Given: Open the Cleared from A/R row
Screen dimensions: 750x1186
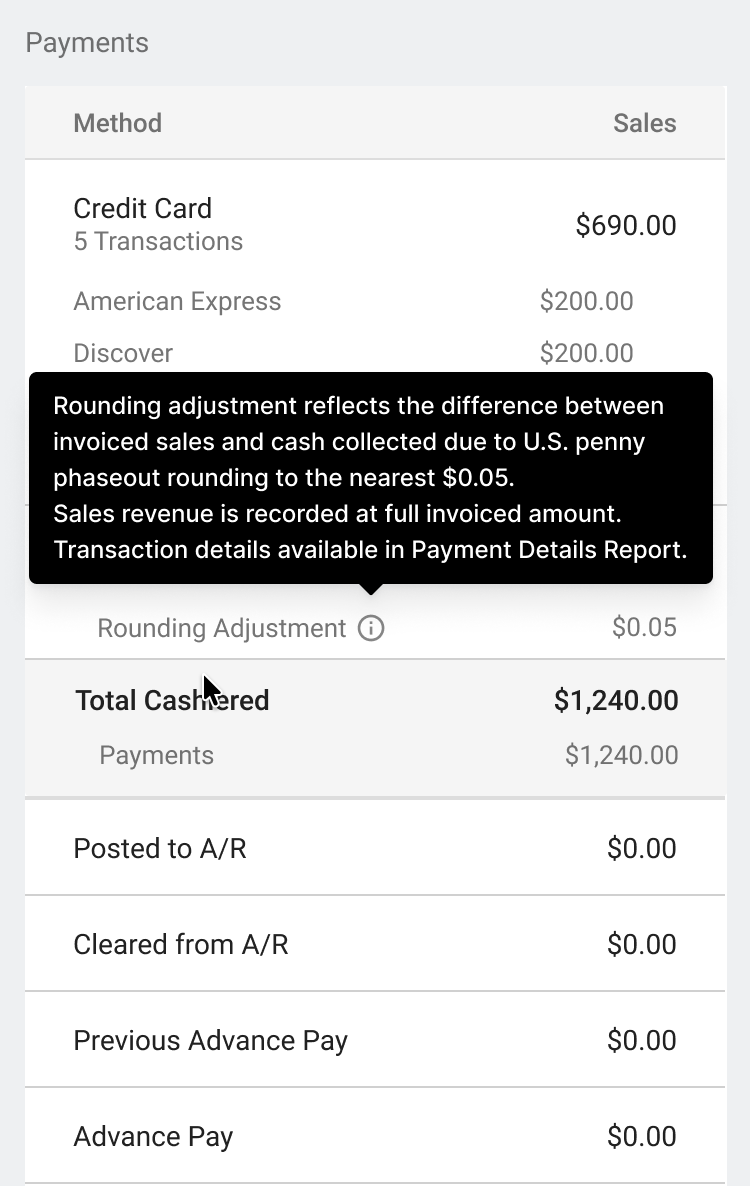Looking at the screenshot, I should (375, 944).
